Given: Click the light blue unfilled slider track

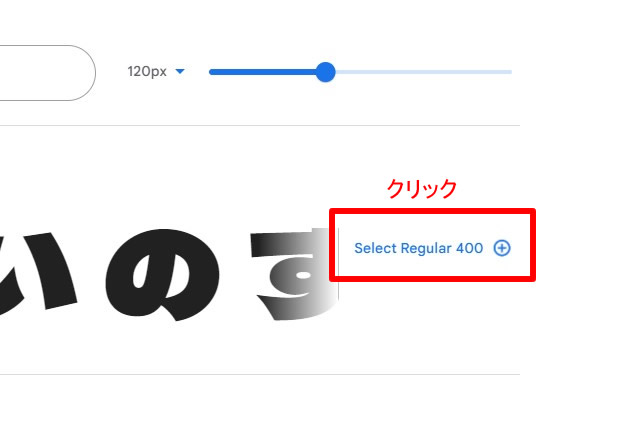Looking at the screenshot, I should point(424,72).
